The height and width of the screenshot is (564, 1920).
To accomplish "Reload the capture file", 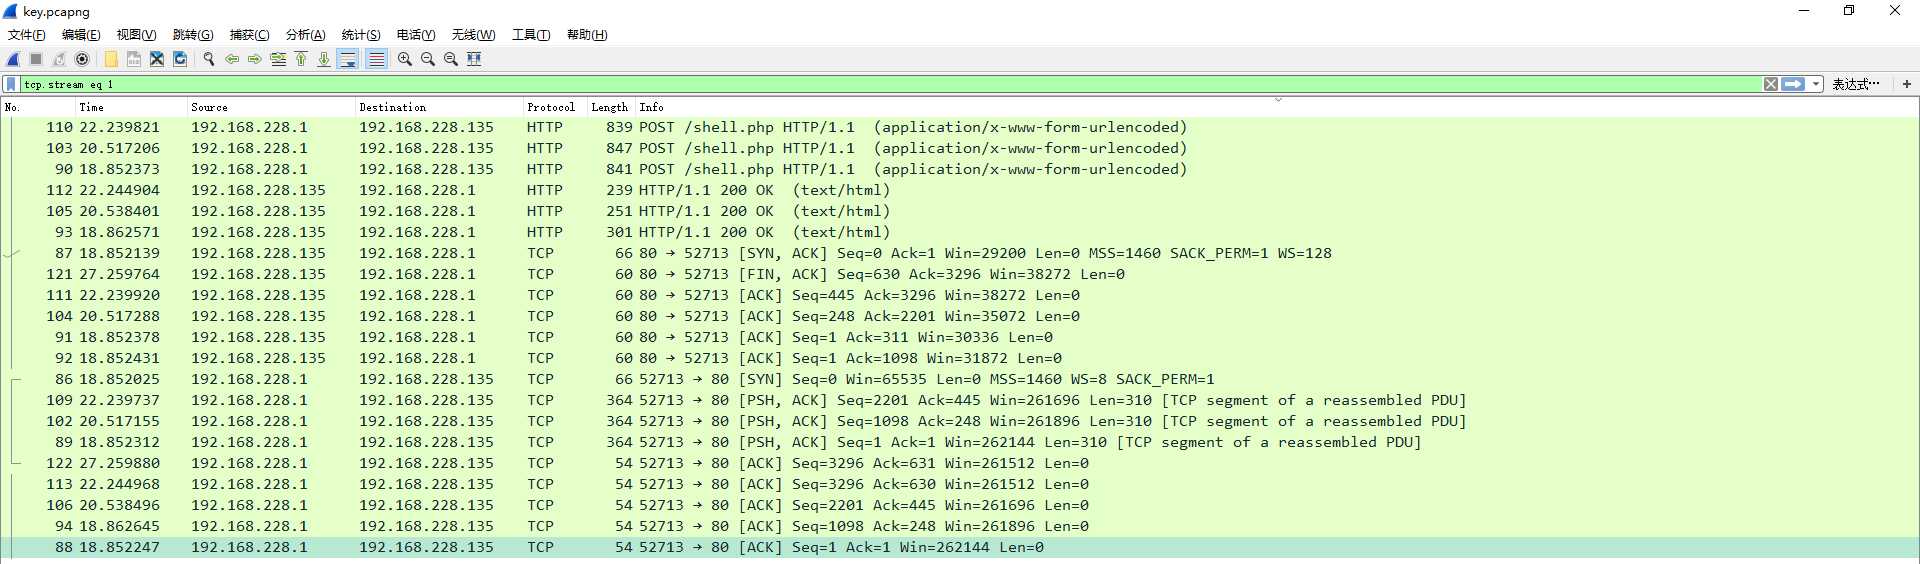I will pyautogui.click(x=180, y=59).
